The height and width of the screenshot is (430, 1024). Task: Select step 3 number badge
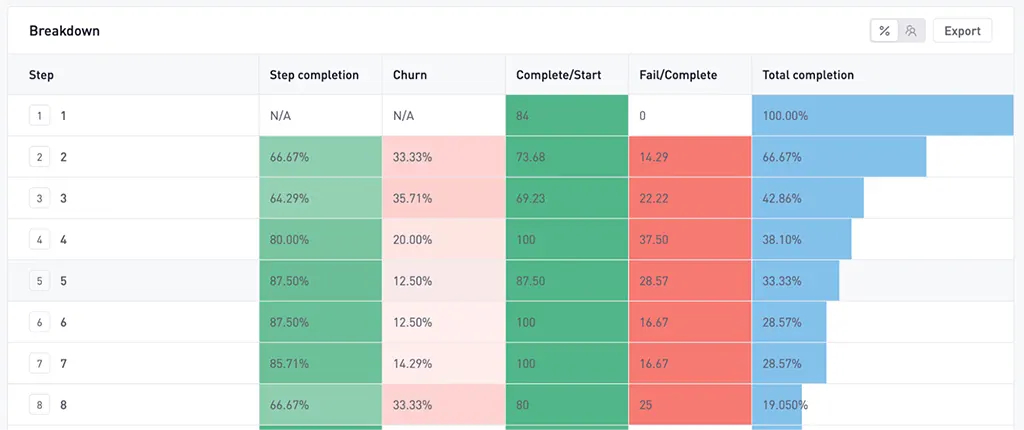click(40, 198)
